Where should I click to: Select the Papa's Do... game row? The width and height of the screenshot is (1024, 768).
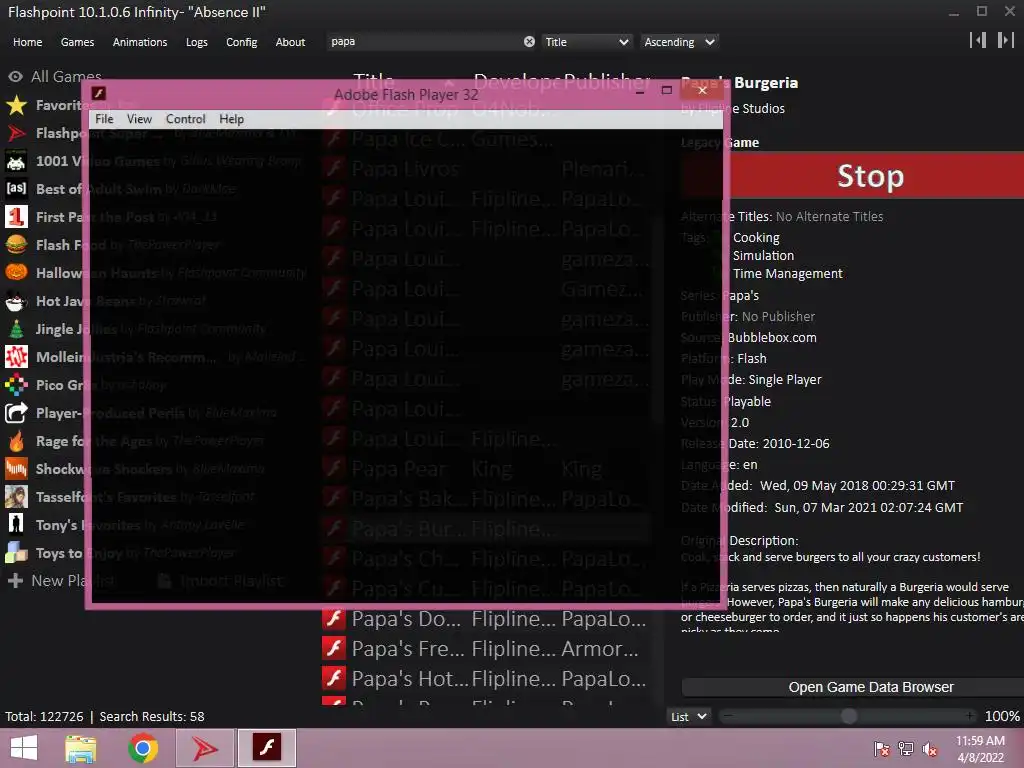(x=486, y=618)
